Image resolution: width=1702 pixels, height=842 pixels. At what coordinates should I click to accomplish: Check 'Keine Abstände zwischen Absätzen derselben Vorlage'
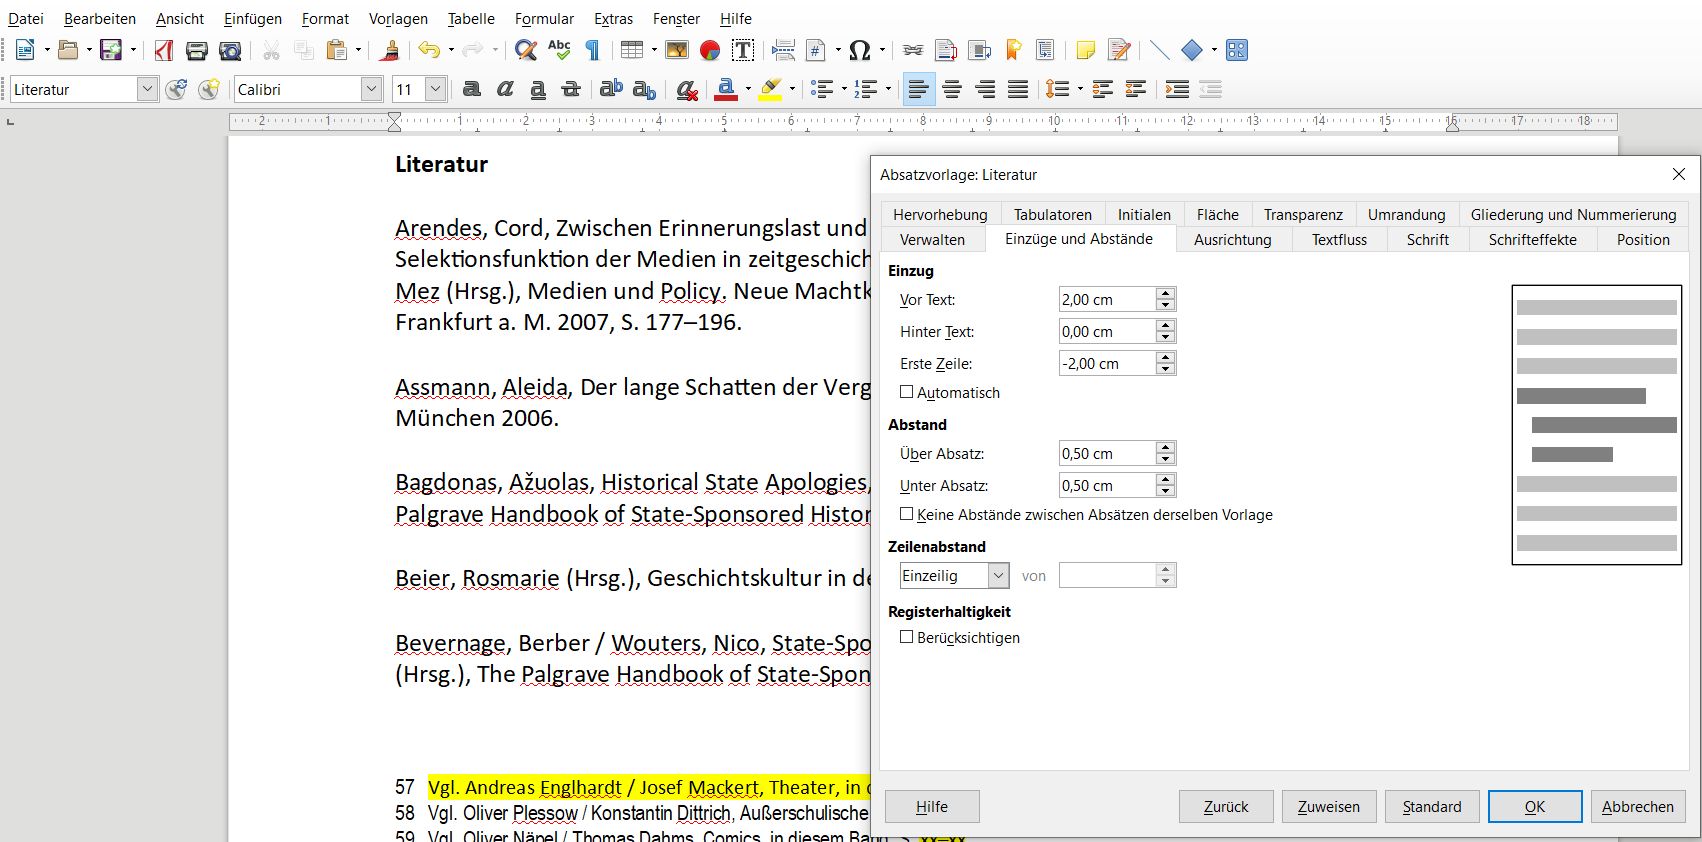[907, 514]
